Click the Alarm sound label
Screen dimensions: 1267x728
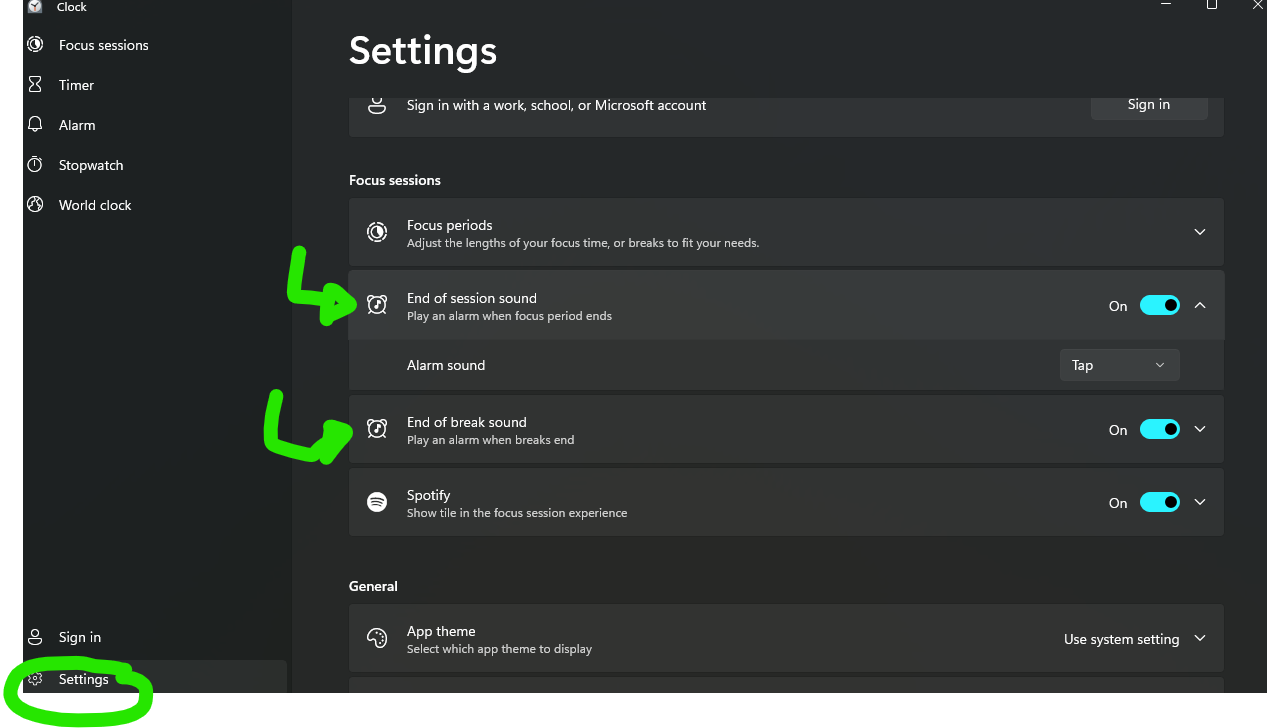tap(446, 365)
